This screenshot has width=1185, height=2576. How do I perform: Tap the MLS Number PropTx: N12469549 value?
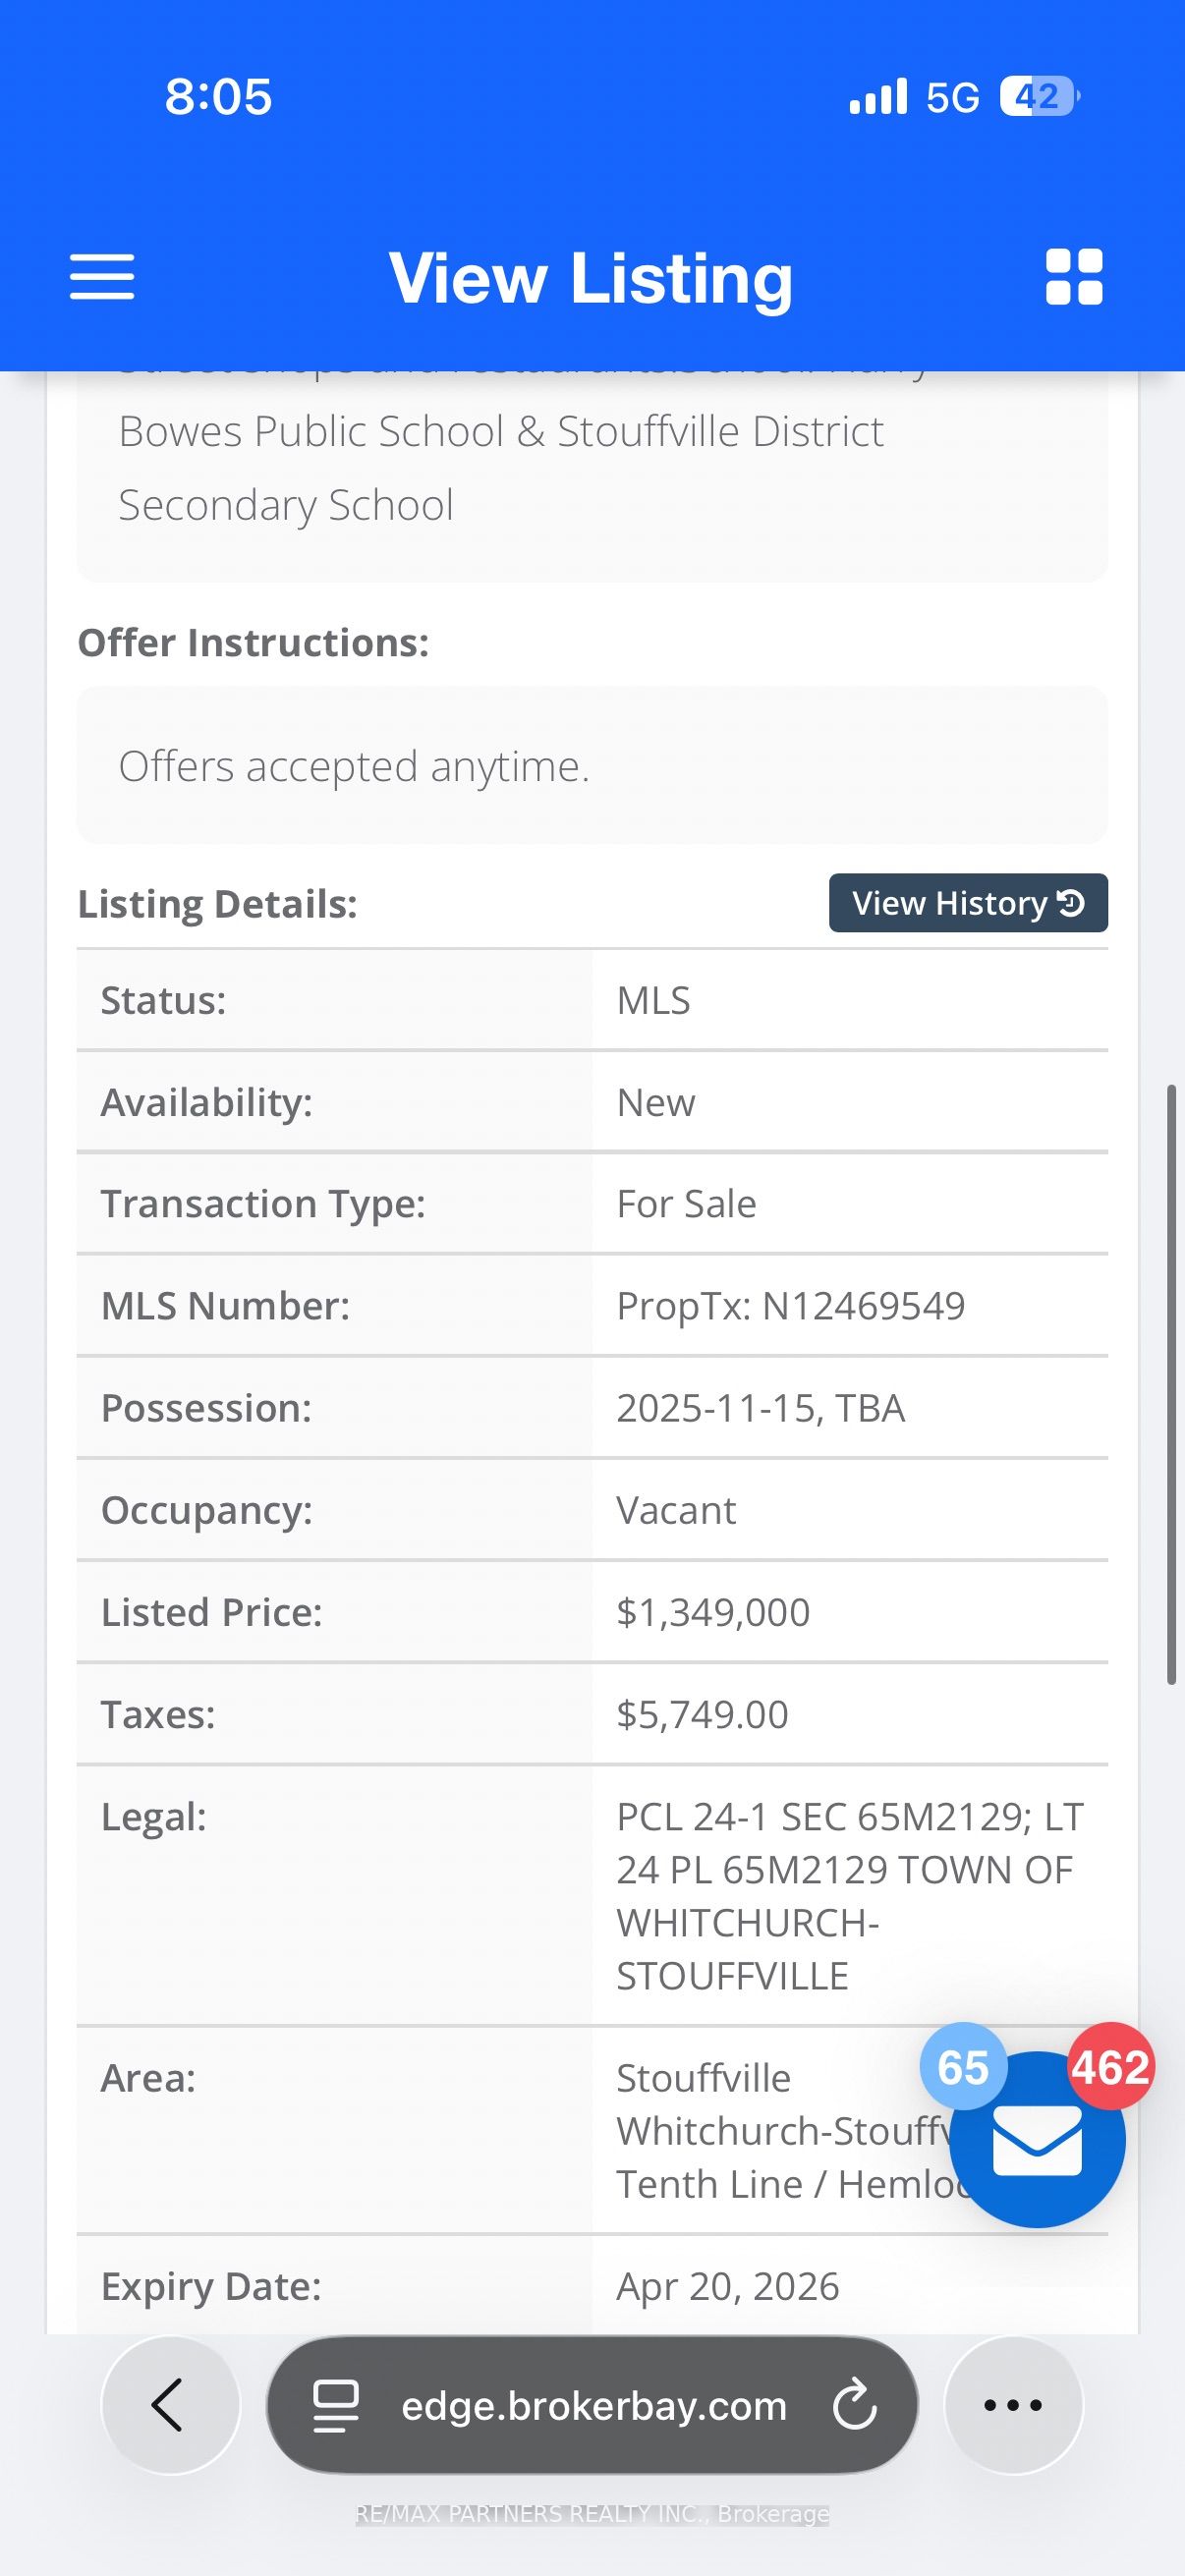(x=790, y=1306)
